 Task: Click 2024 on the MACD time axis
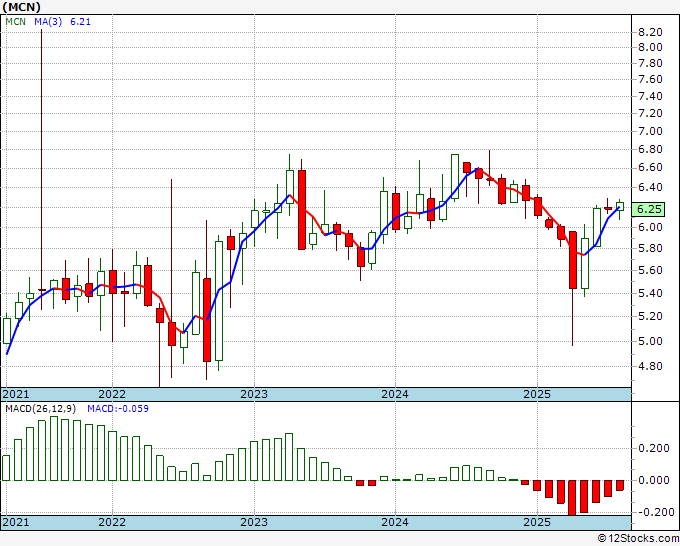395,522
